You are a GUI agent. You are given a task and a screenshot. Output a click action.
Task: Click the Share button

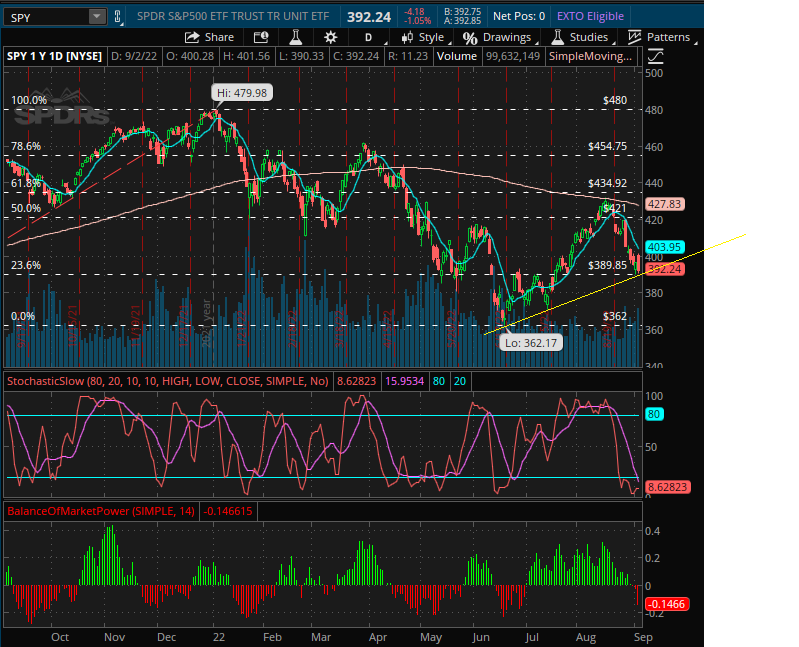coord(209,37)
